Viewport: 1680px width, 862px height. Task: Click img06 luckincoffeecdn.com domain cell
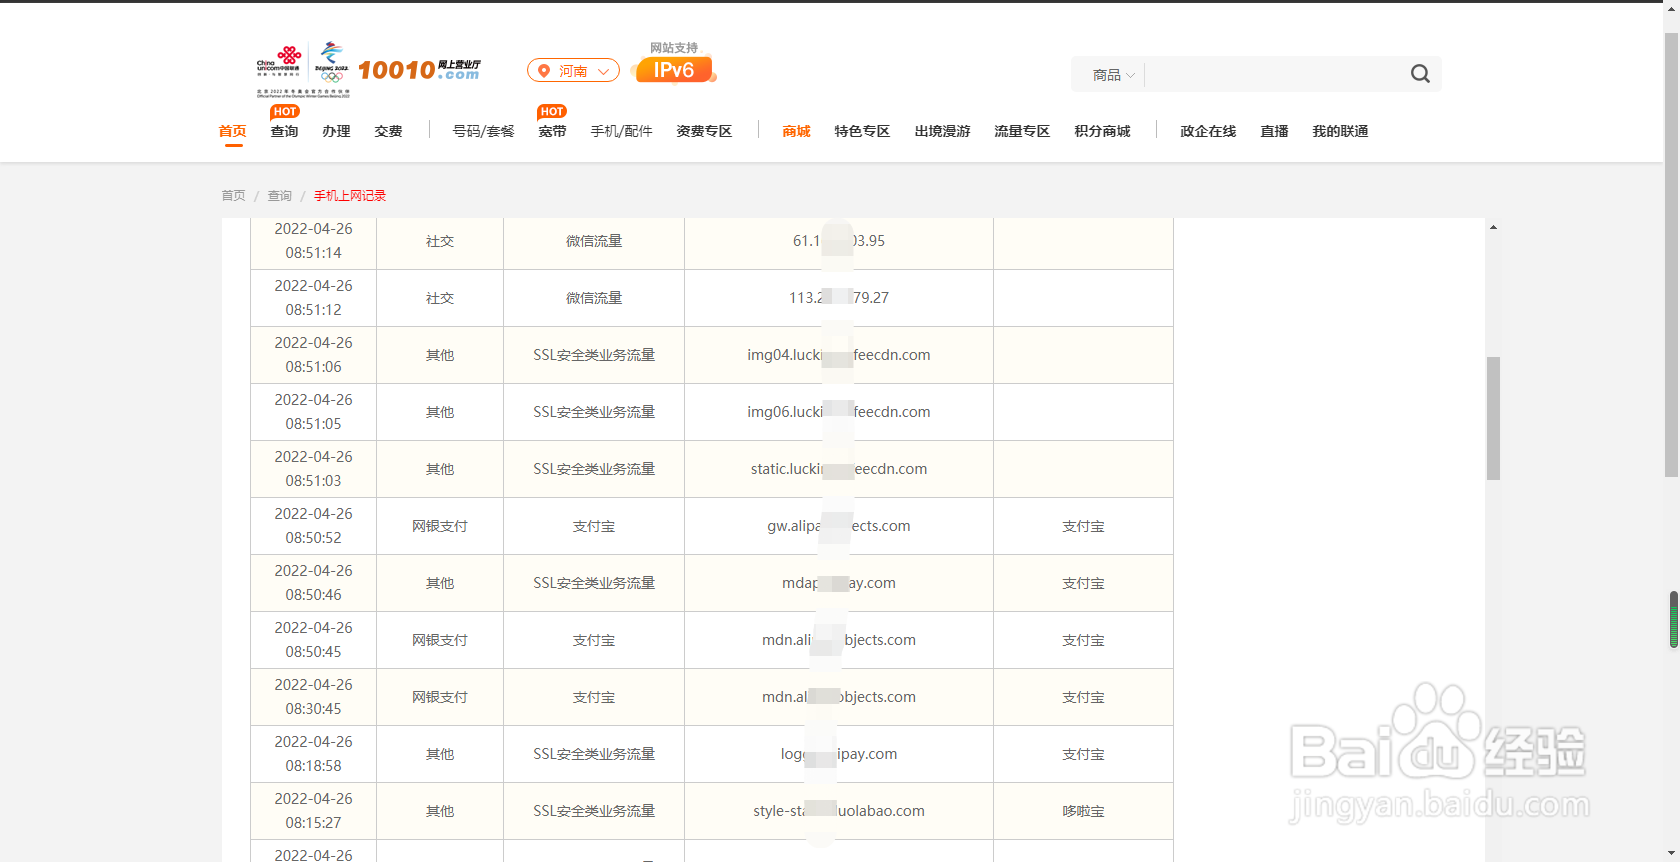pyautogui.click(x=839, y=412)
